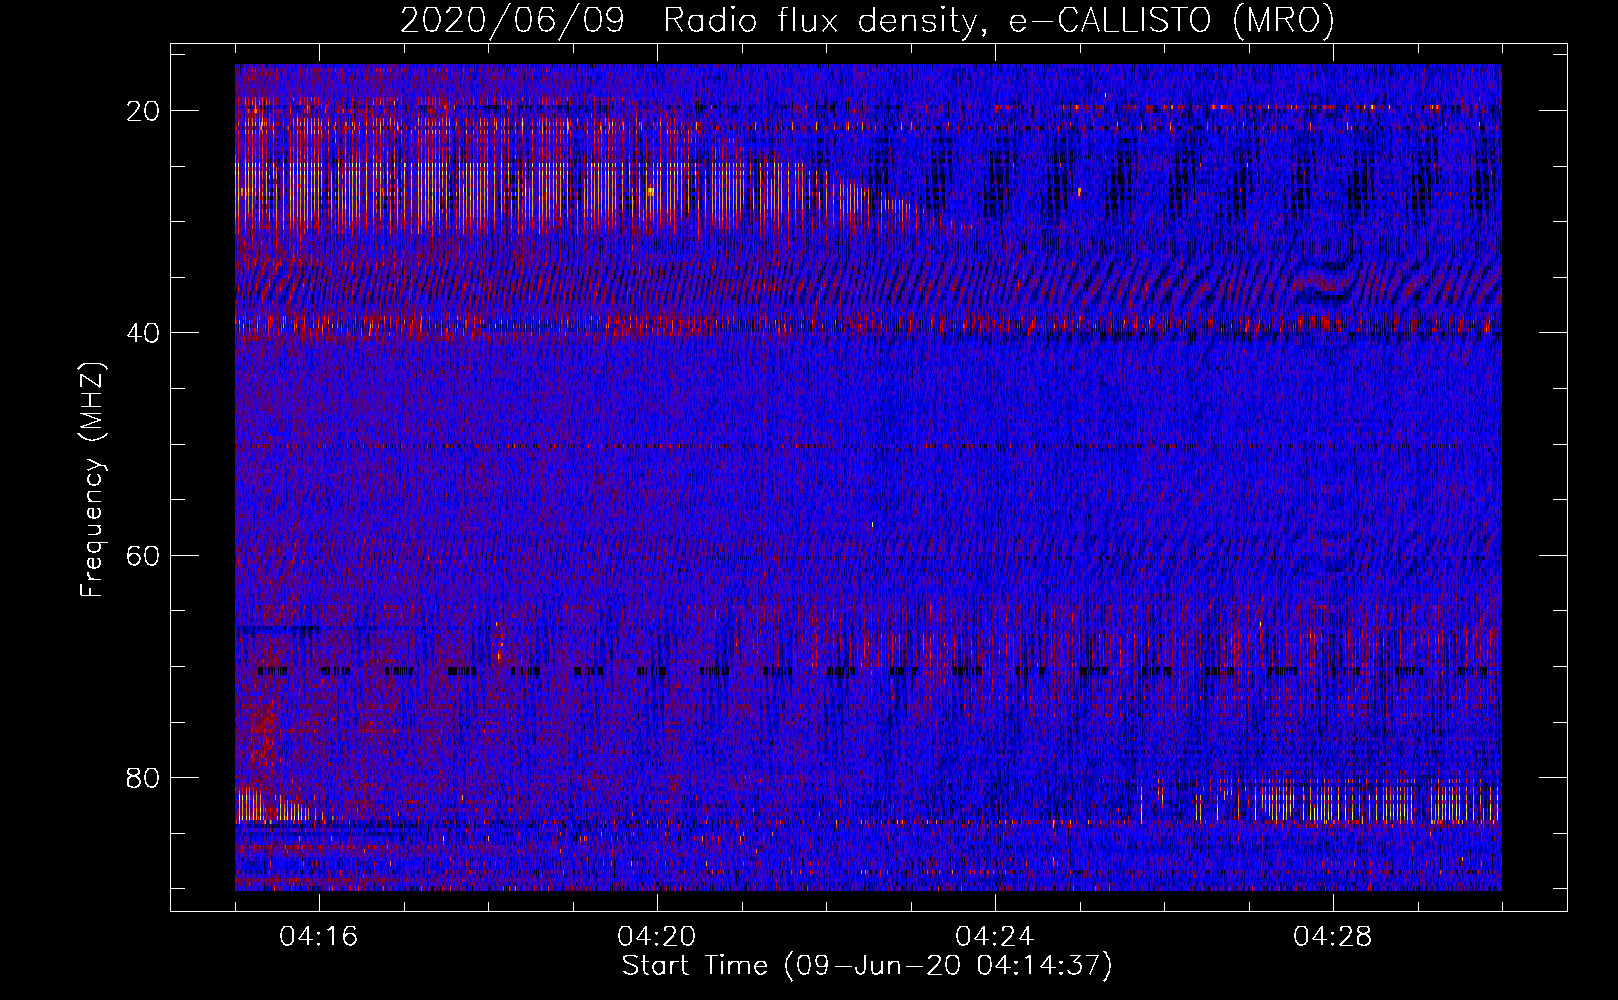Screen dimensions: 1618x1000
Task: Click the 04:16 time tick label
Action: click(x=319, y=937)
